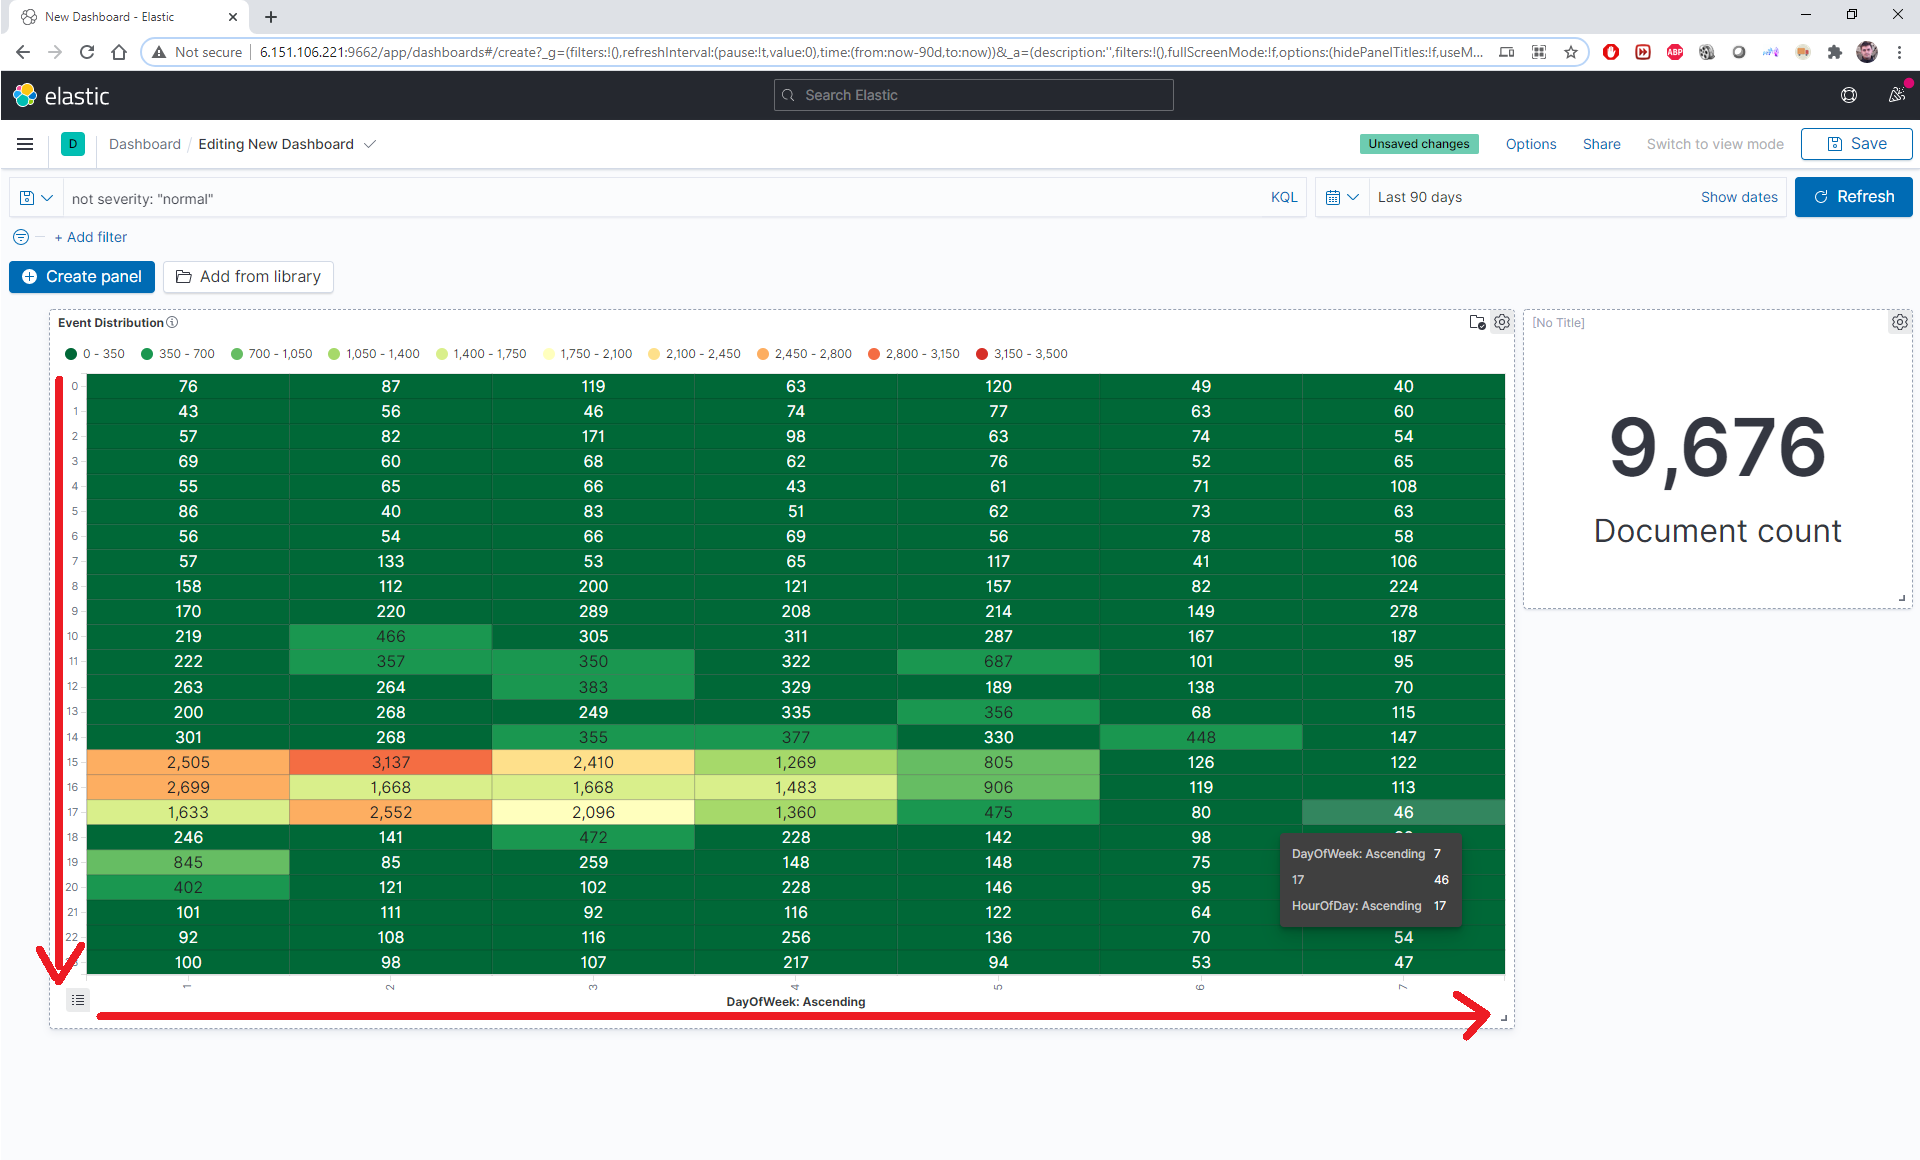Open the saved query dropdown menu
The height and width of the screenshot is (1160, 1920).
(x=36, y=197)
